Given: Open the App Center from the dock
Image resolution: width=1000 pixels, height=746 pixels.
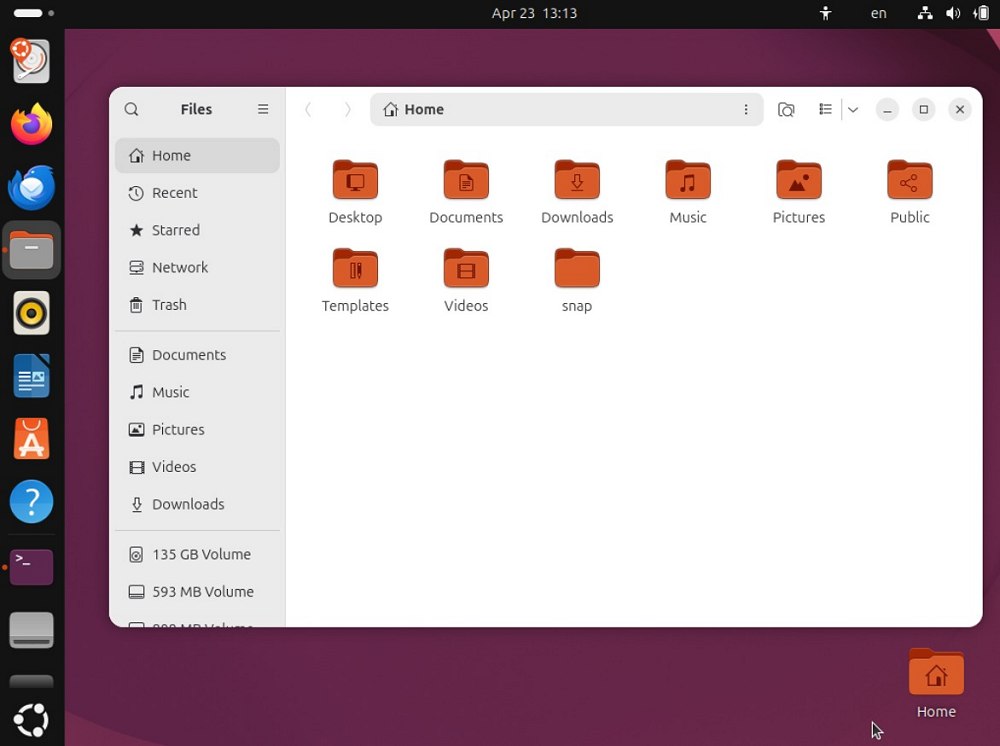Looking at the screenshot, I should pos(31,438).
